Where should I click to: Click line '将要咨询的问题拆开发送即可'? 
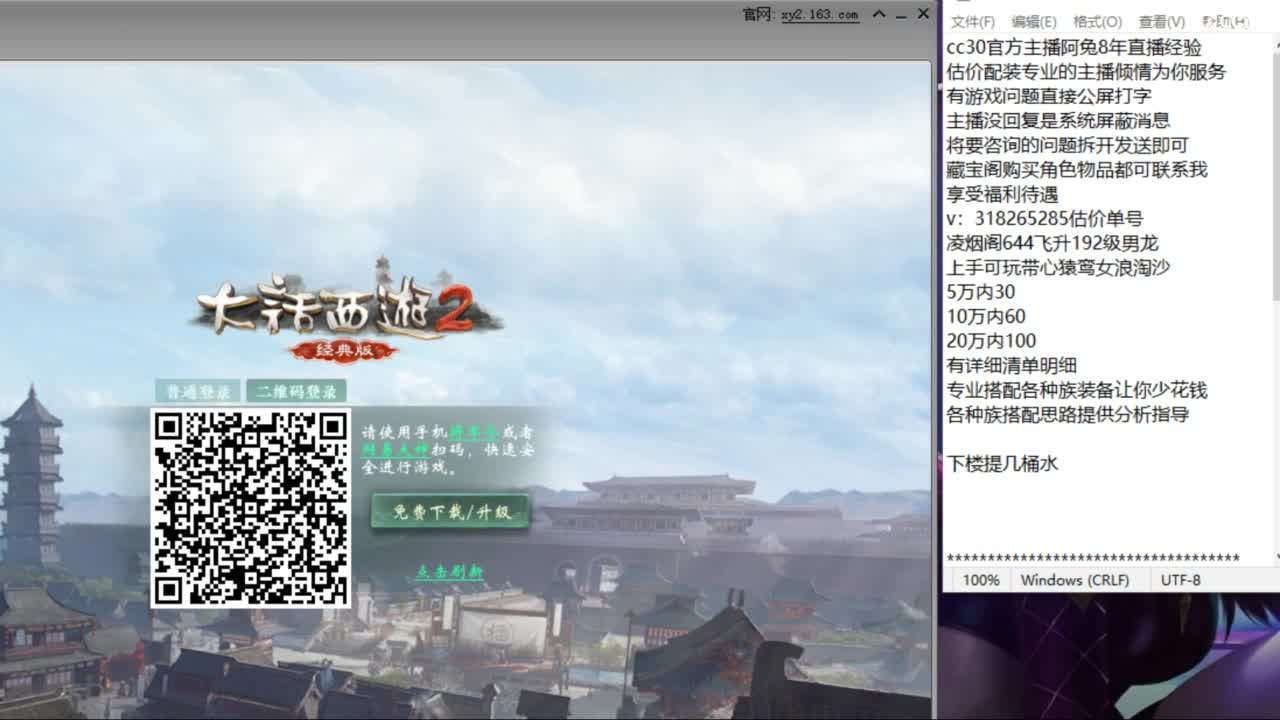point(1067,145)
